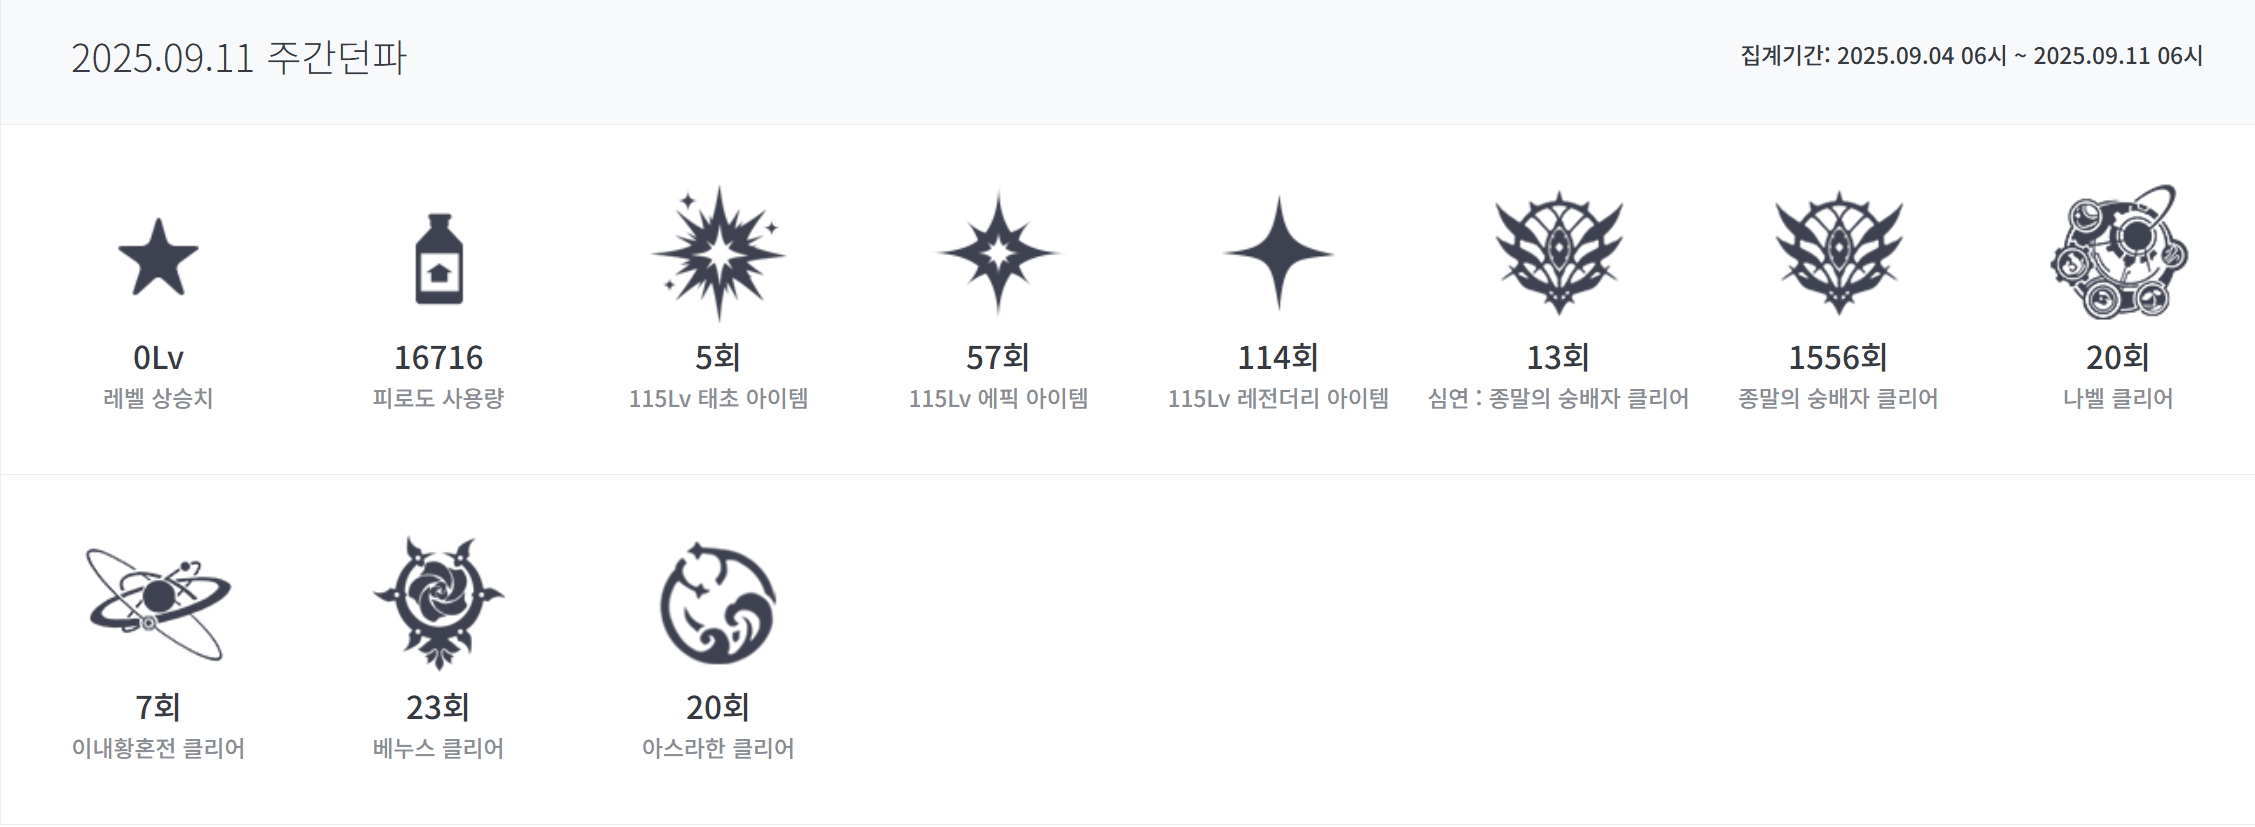Click the 115Lv 레전더리 four-point star icon
Image resolution: width=2255 pixels, height=827 pixels.
pyautogui.click(x=1278, y=253)
